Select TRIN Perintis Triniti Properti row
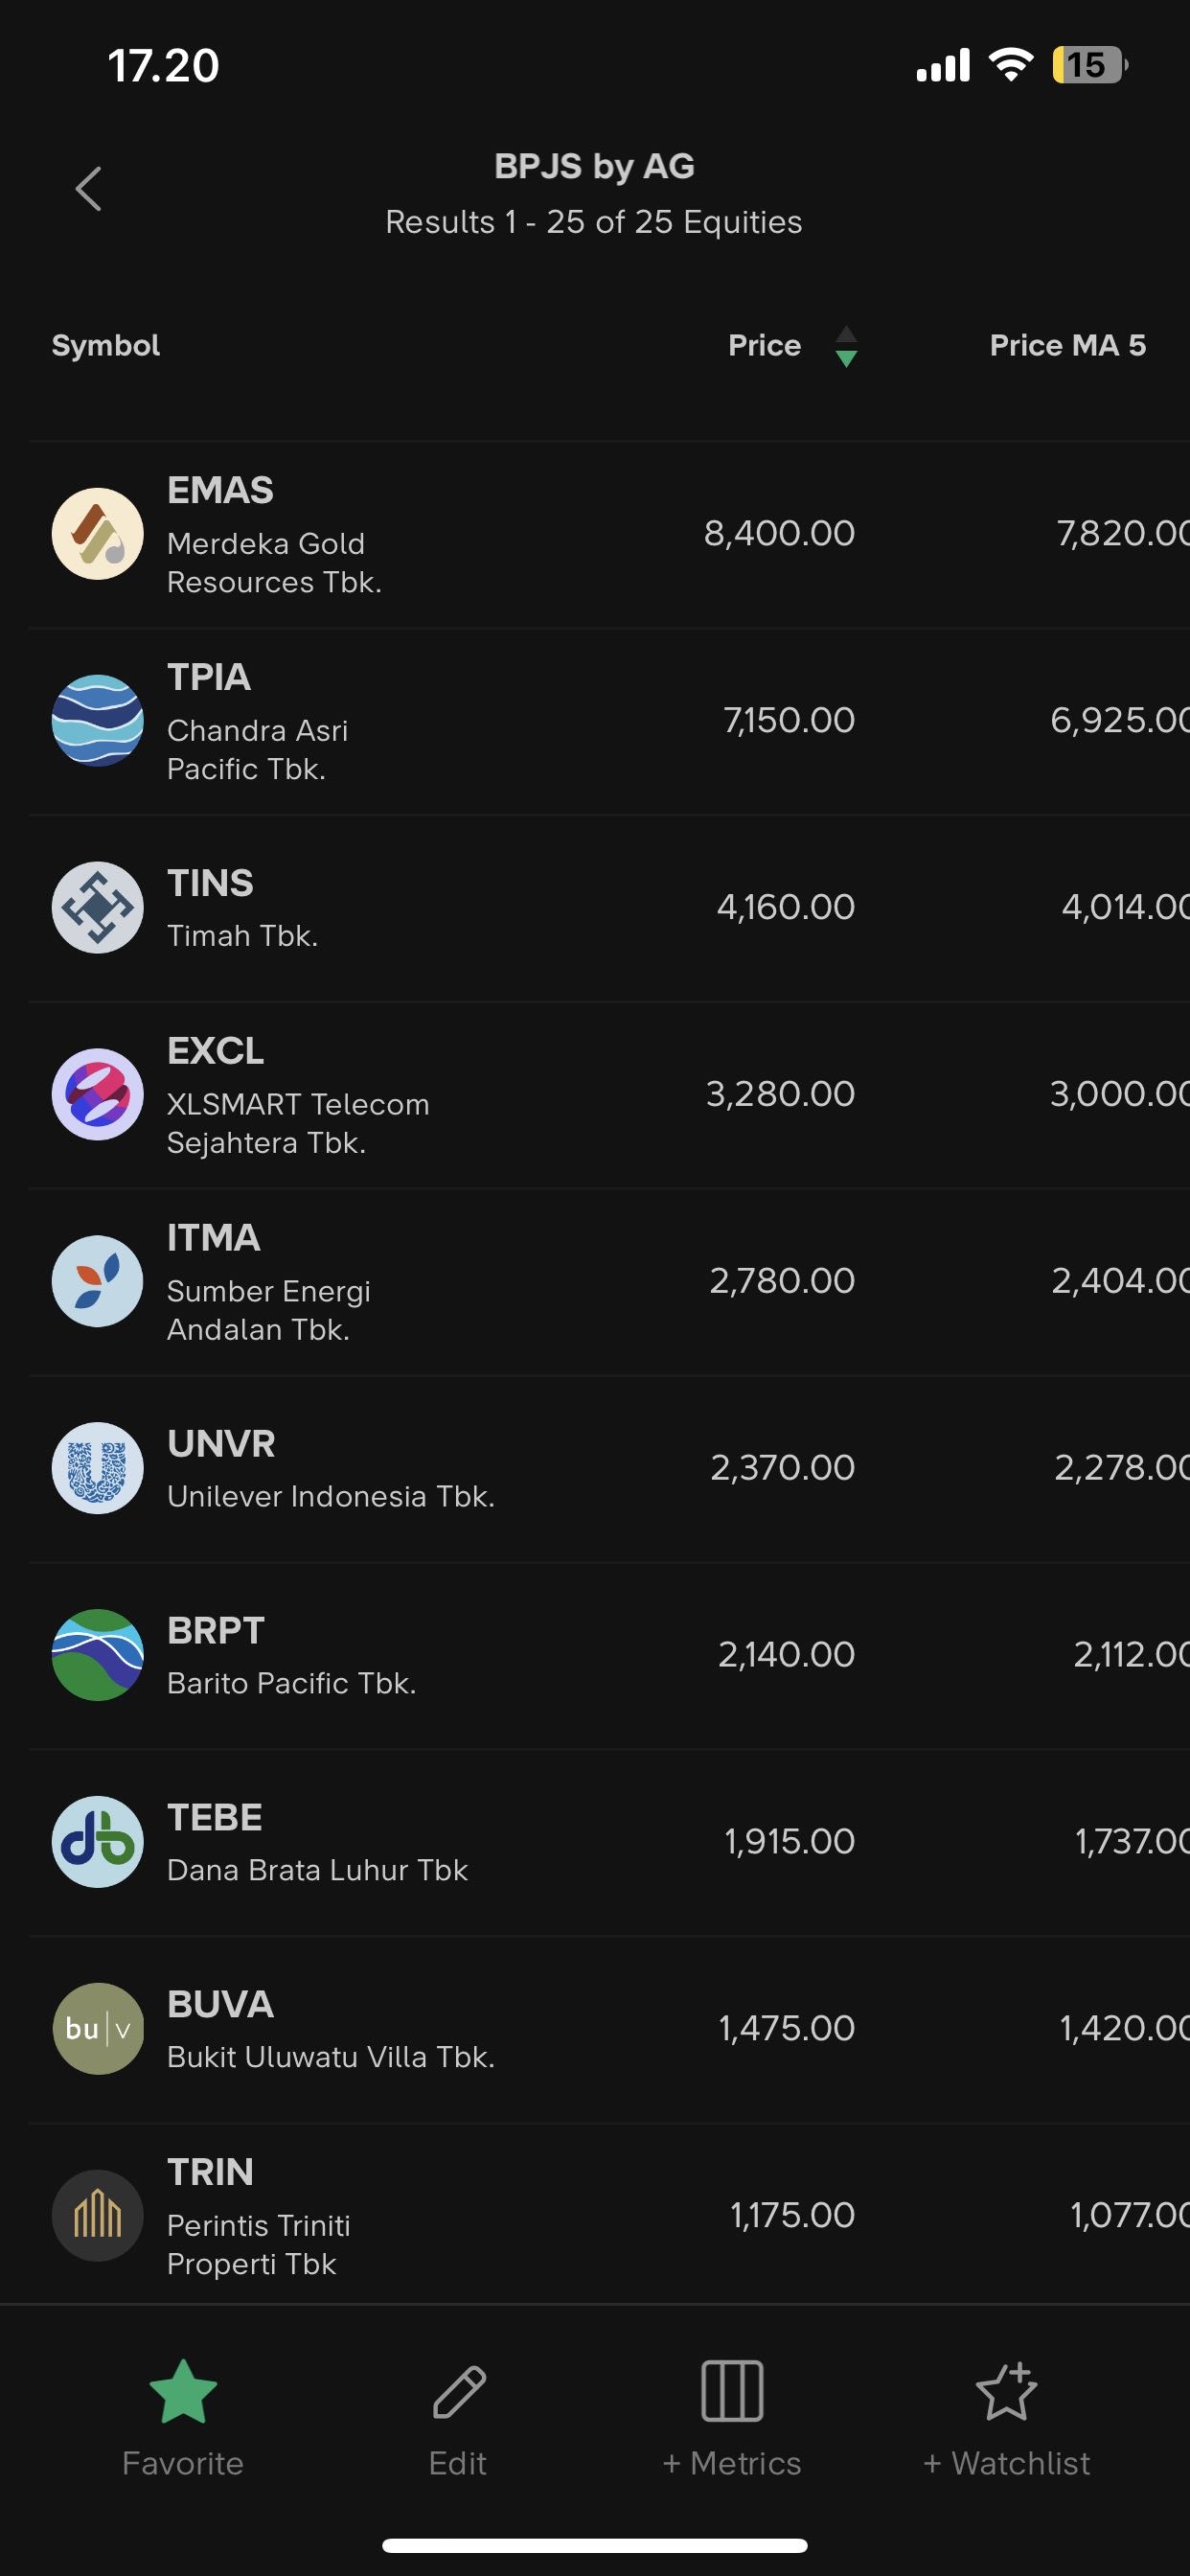The width and height of the screenshot is (1190, 2576). pyautogui.click(x=500, y=2215)
